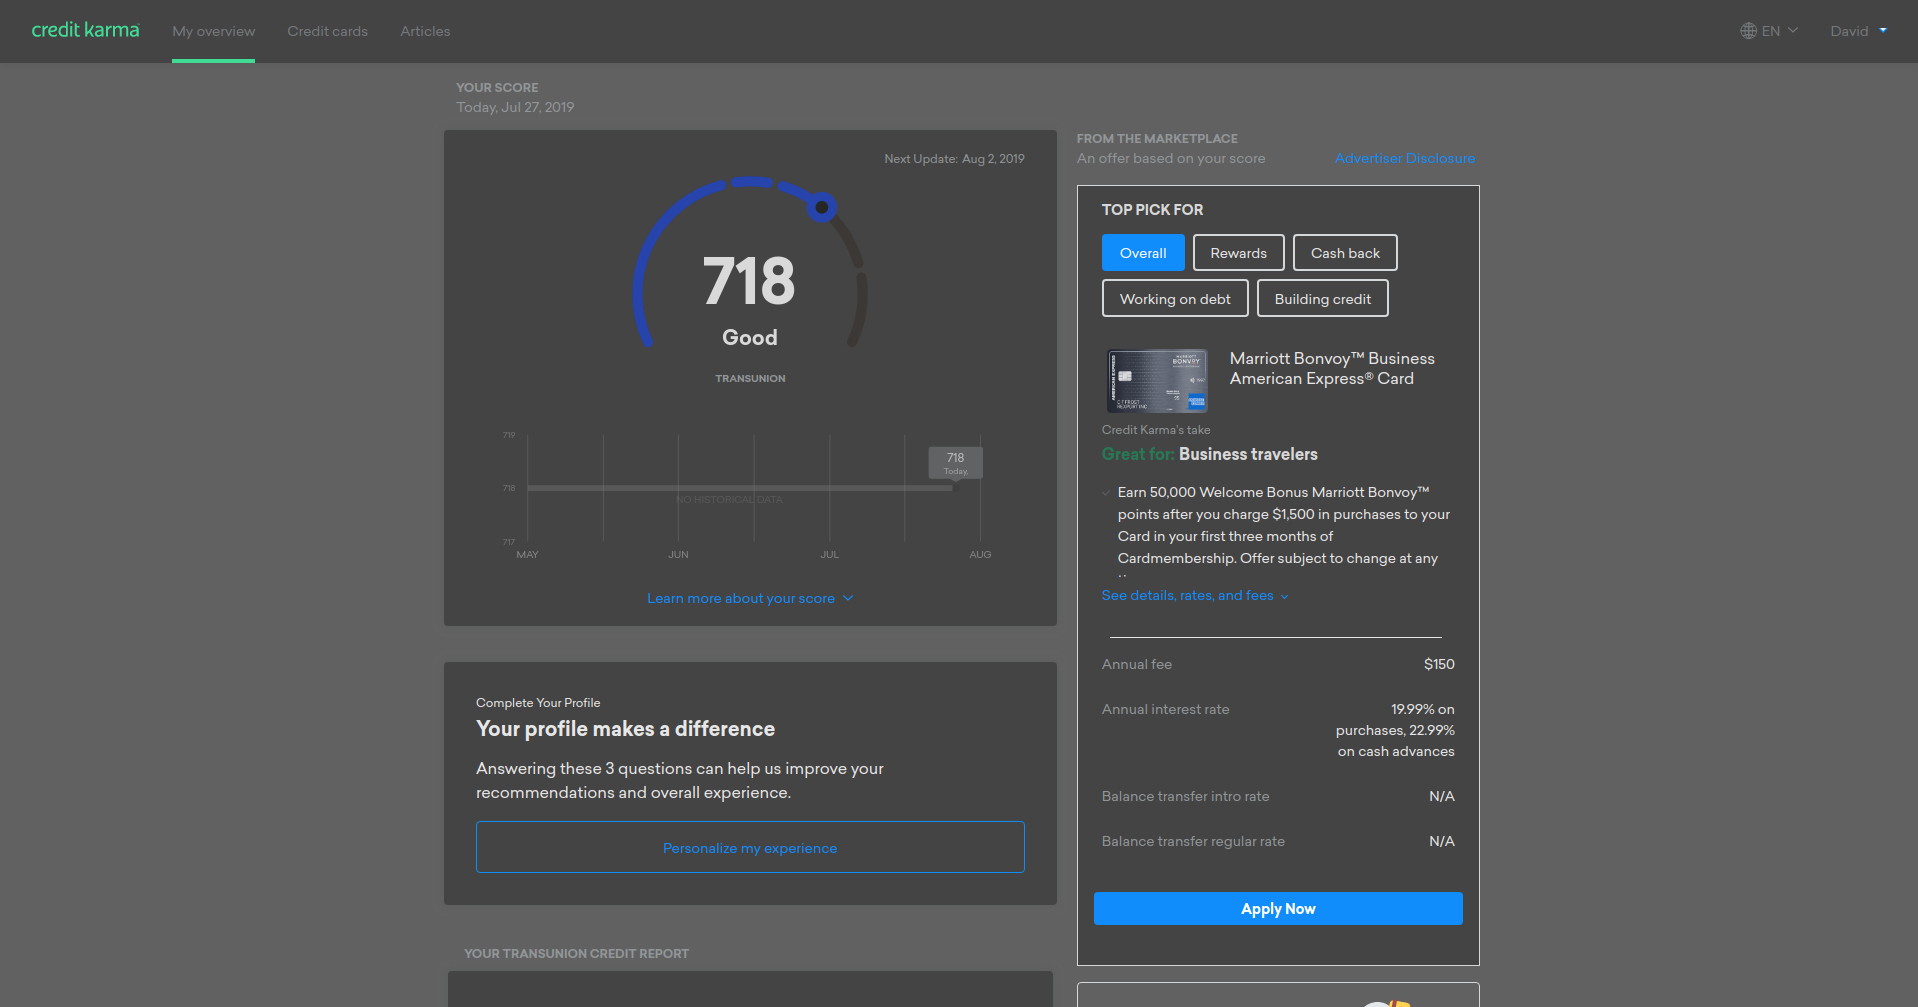Click Personalize my experience button
The width and height of the screenshot is (1918, 1007).
750,847
